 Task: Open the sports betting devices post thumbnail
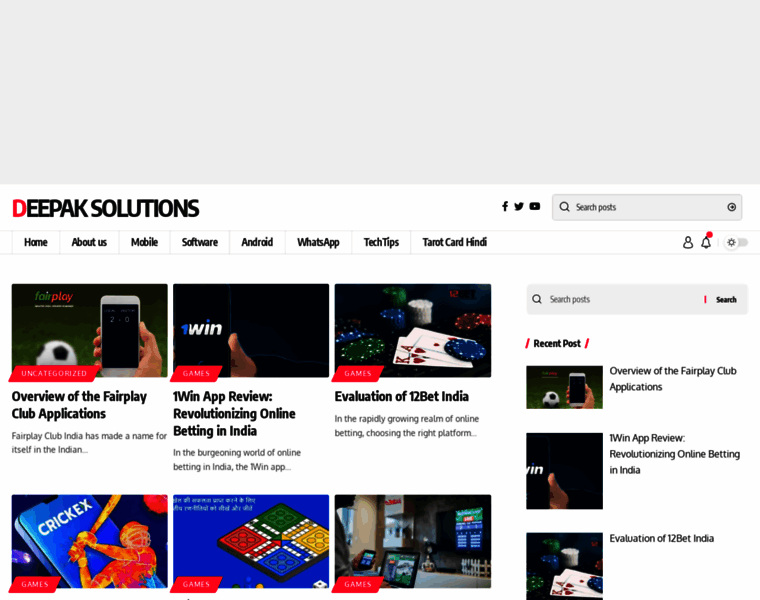click(413, 541)
